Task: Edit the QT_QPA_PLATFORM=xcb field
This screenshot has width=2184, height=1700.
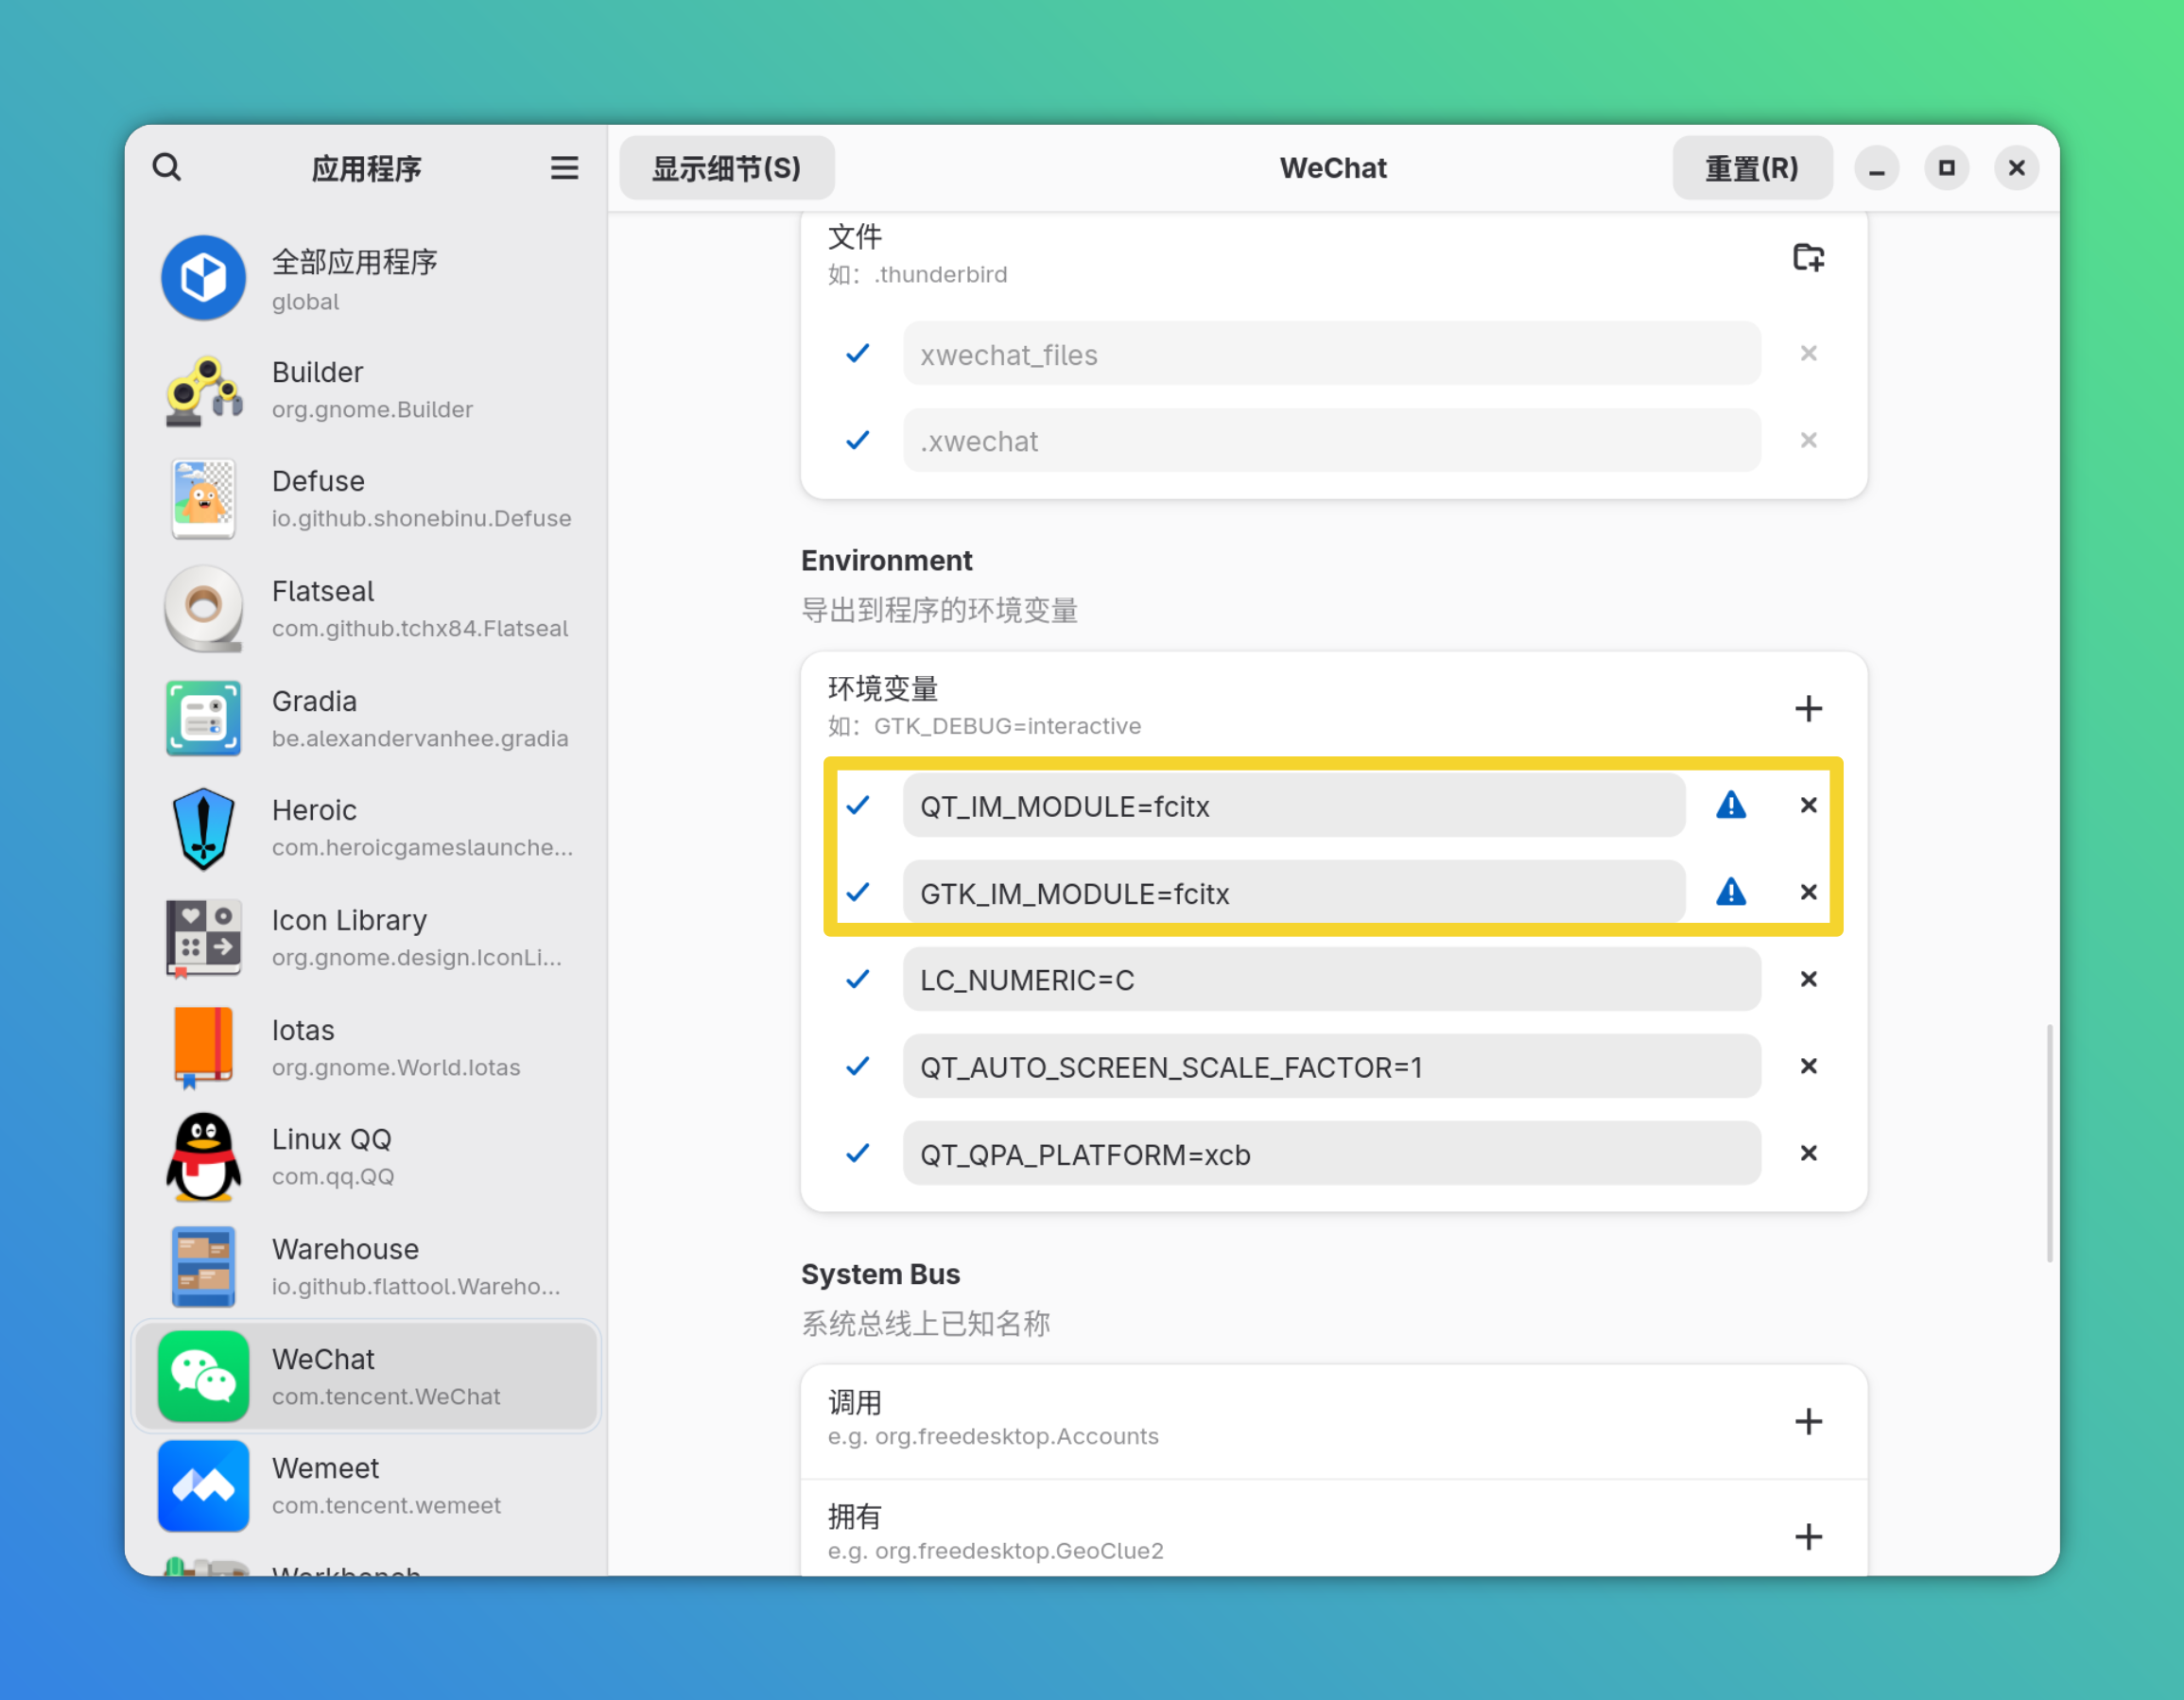Action: [x=1331, y=1153]
